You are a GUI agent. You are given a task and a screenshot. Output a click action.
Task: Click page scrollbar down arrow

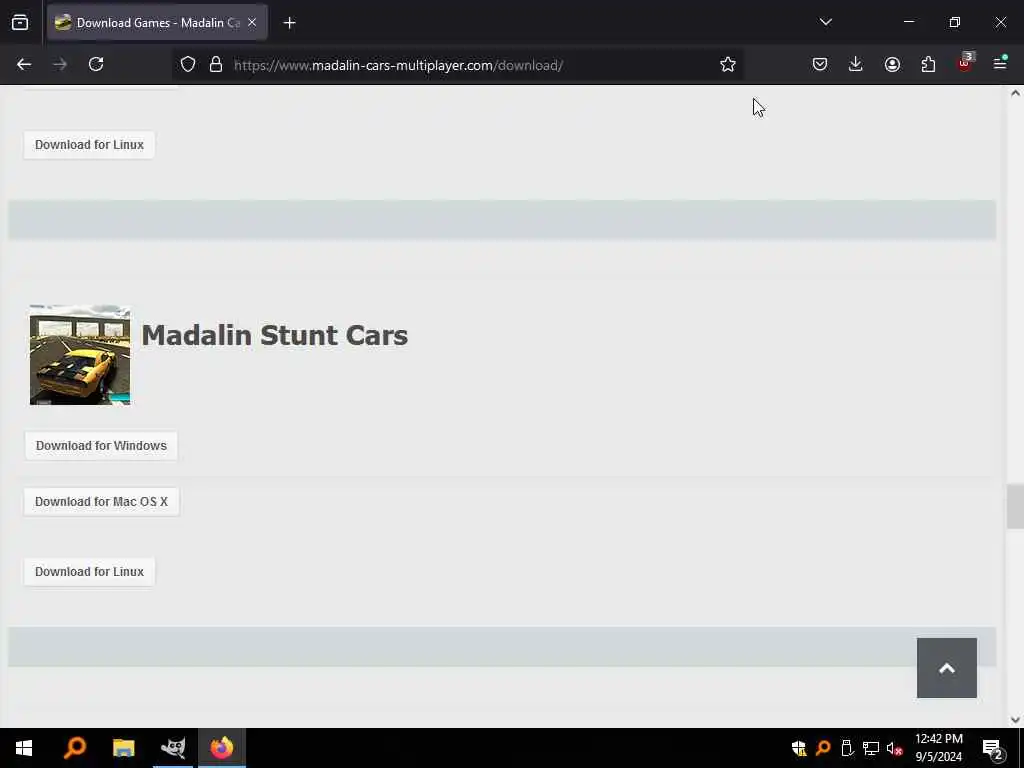click(x=1015, y=720)
